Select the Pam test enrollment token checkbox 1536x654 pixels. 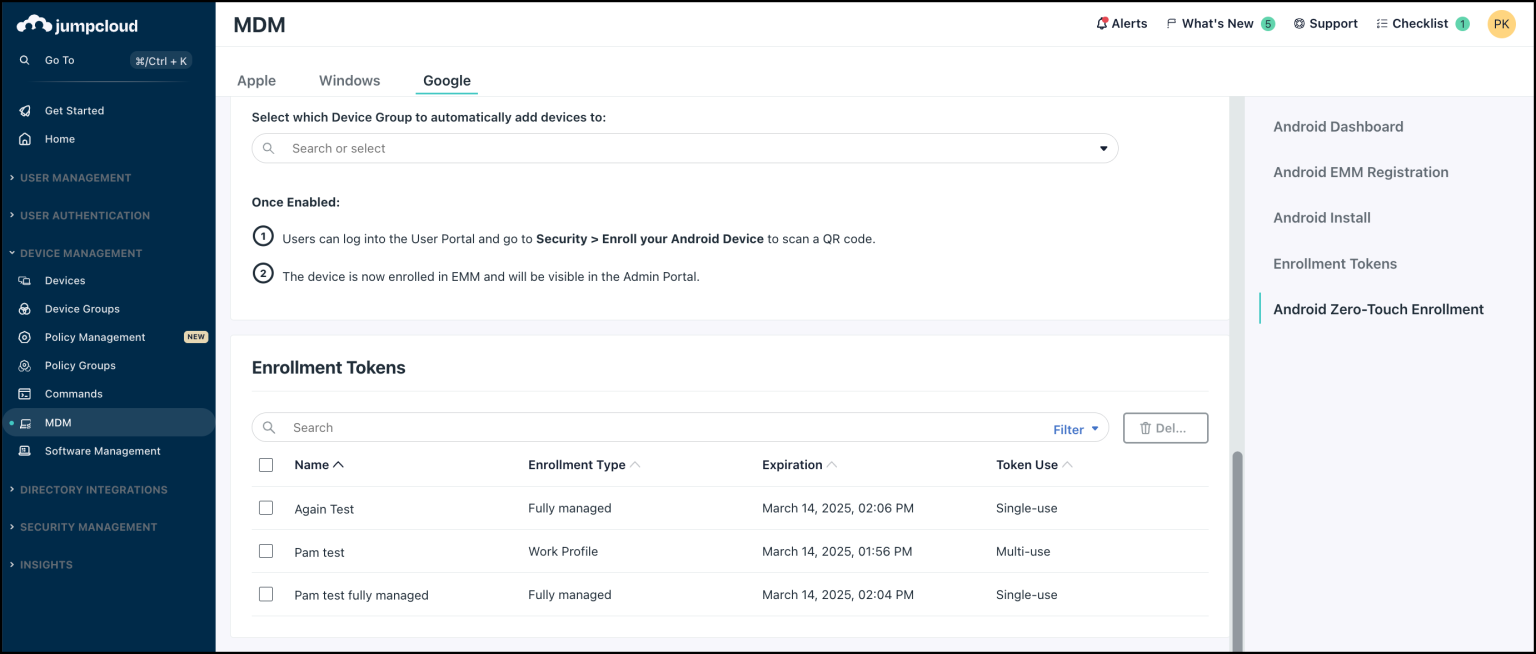[x=266, y=551]
